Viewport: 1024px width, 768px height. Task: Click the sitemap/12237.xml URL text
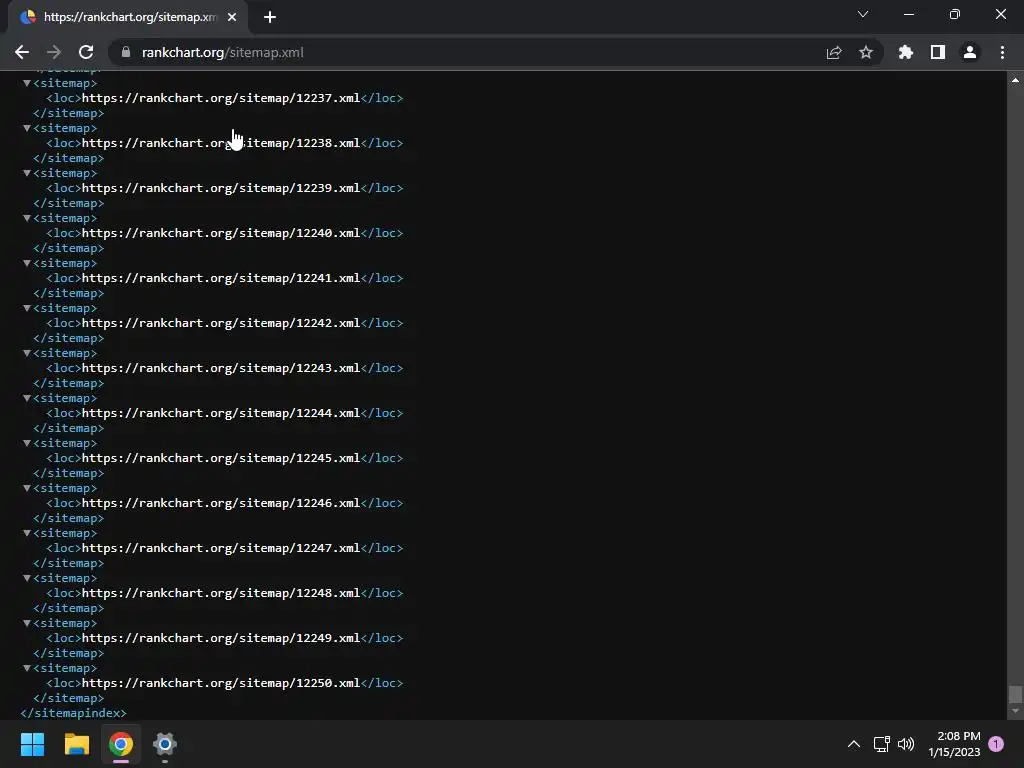(x=221, y=98)
